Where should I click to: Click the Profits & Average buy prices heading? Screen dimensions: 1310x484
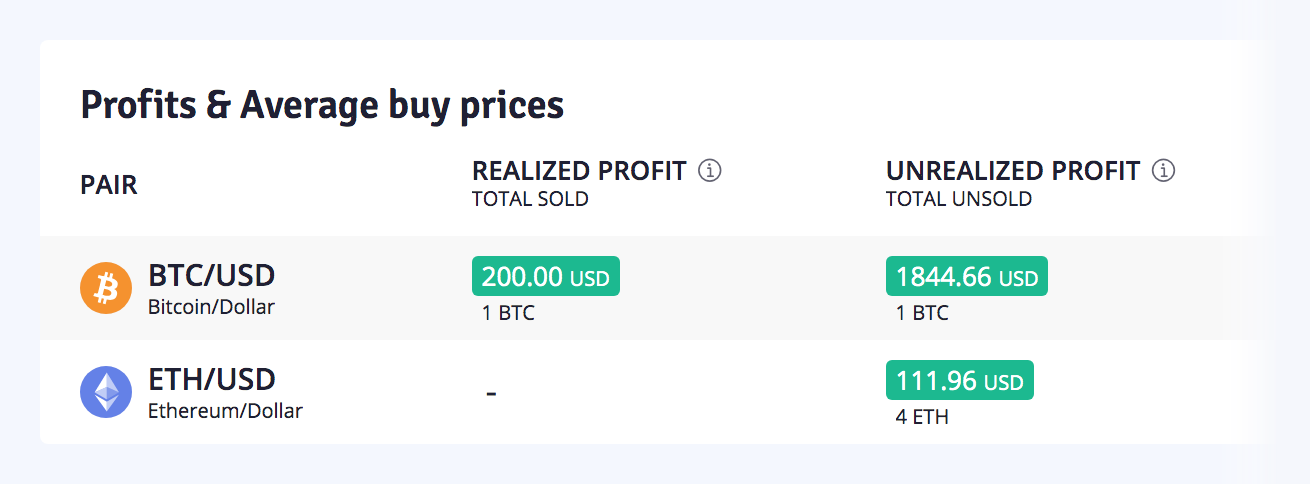click(322, 104)
